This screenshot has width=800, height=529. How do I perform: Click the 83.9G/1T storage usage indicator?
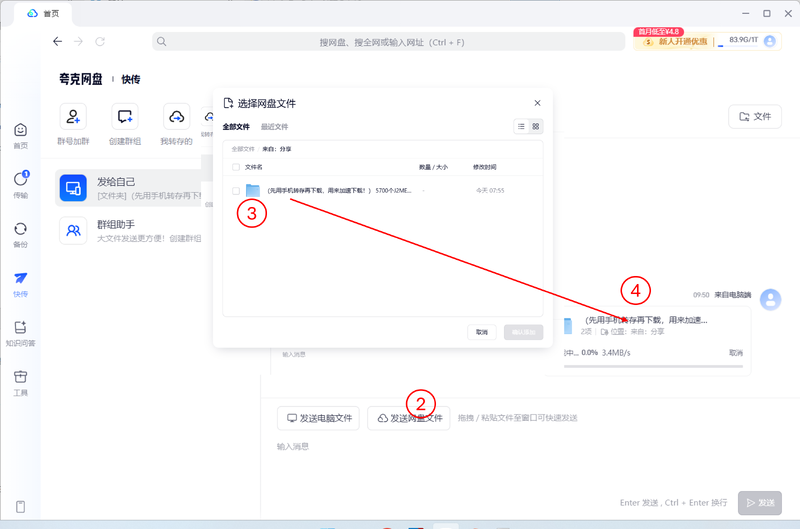click(743, 40)
